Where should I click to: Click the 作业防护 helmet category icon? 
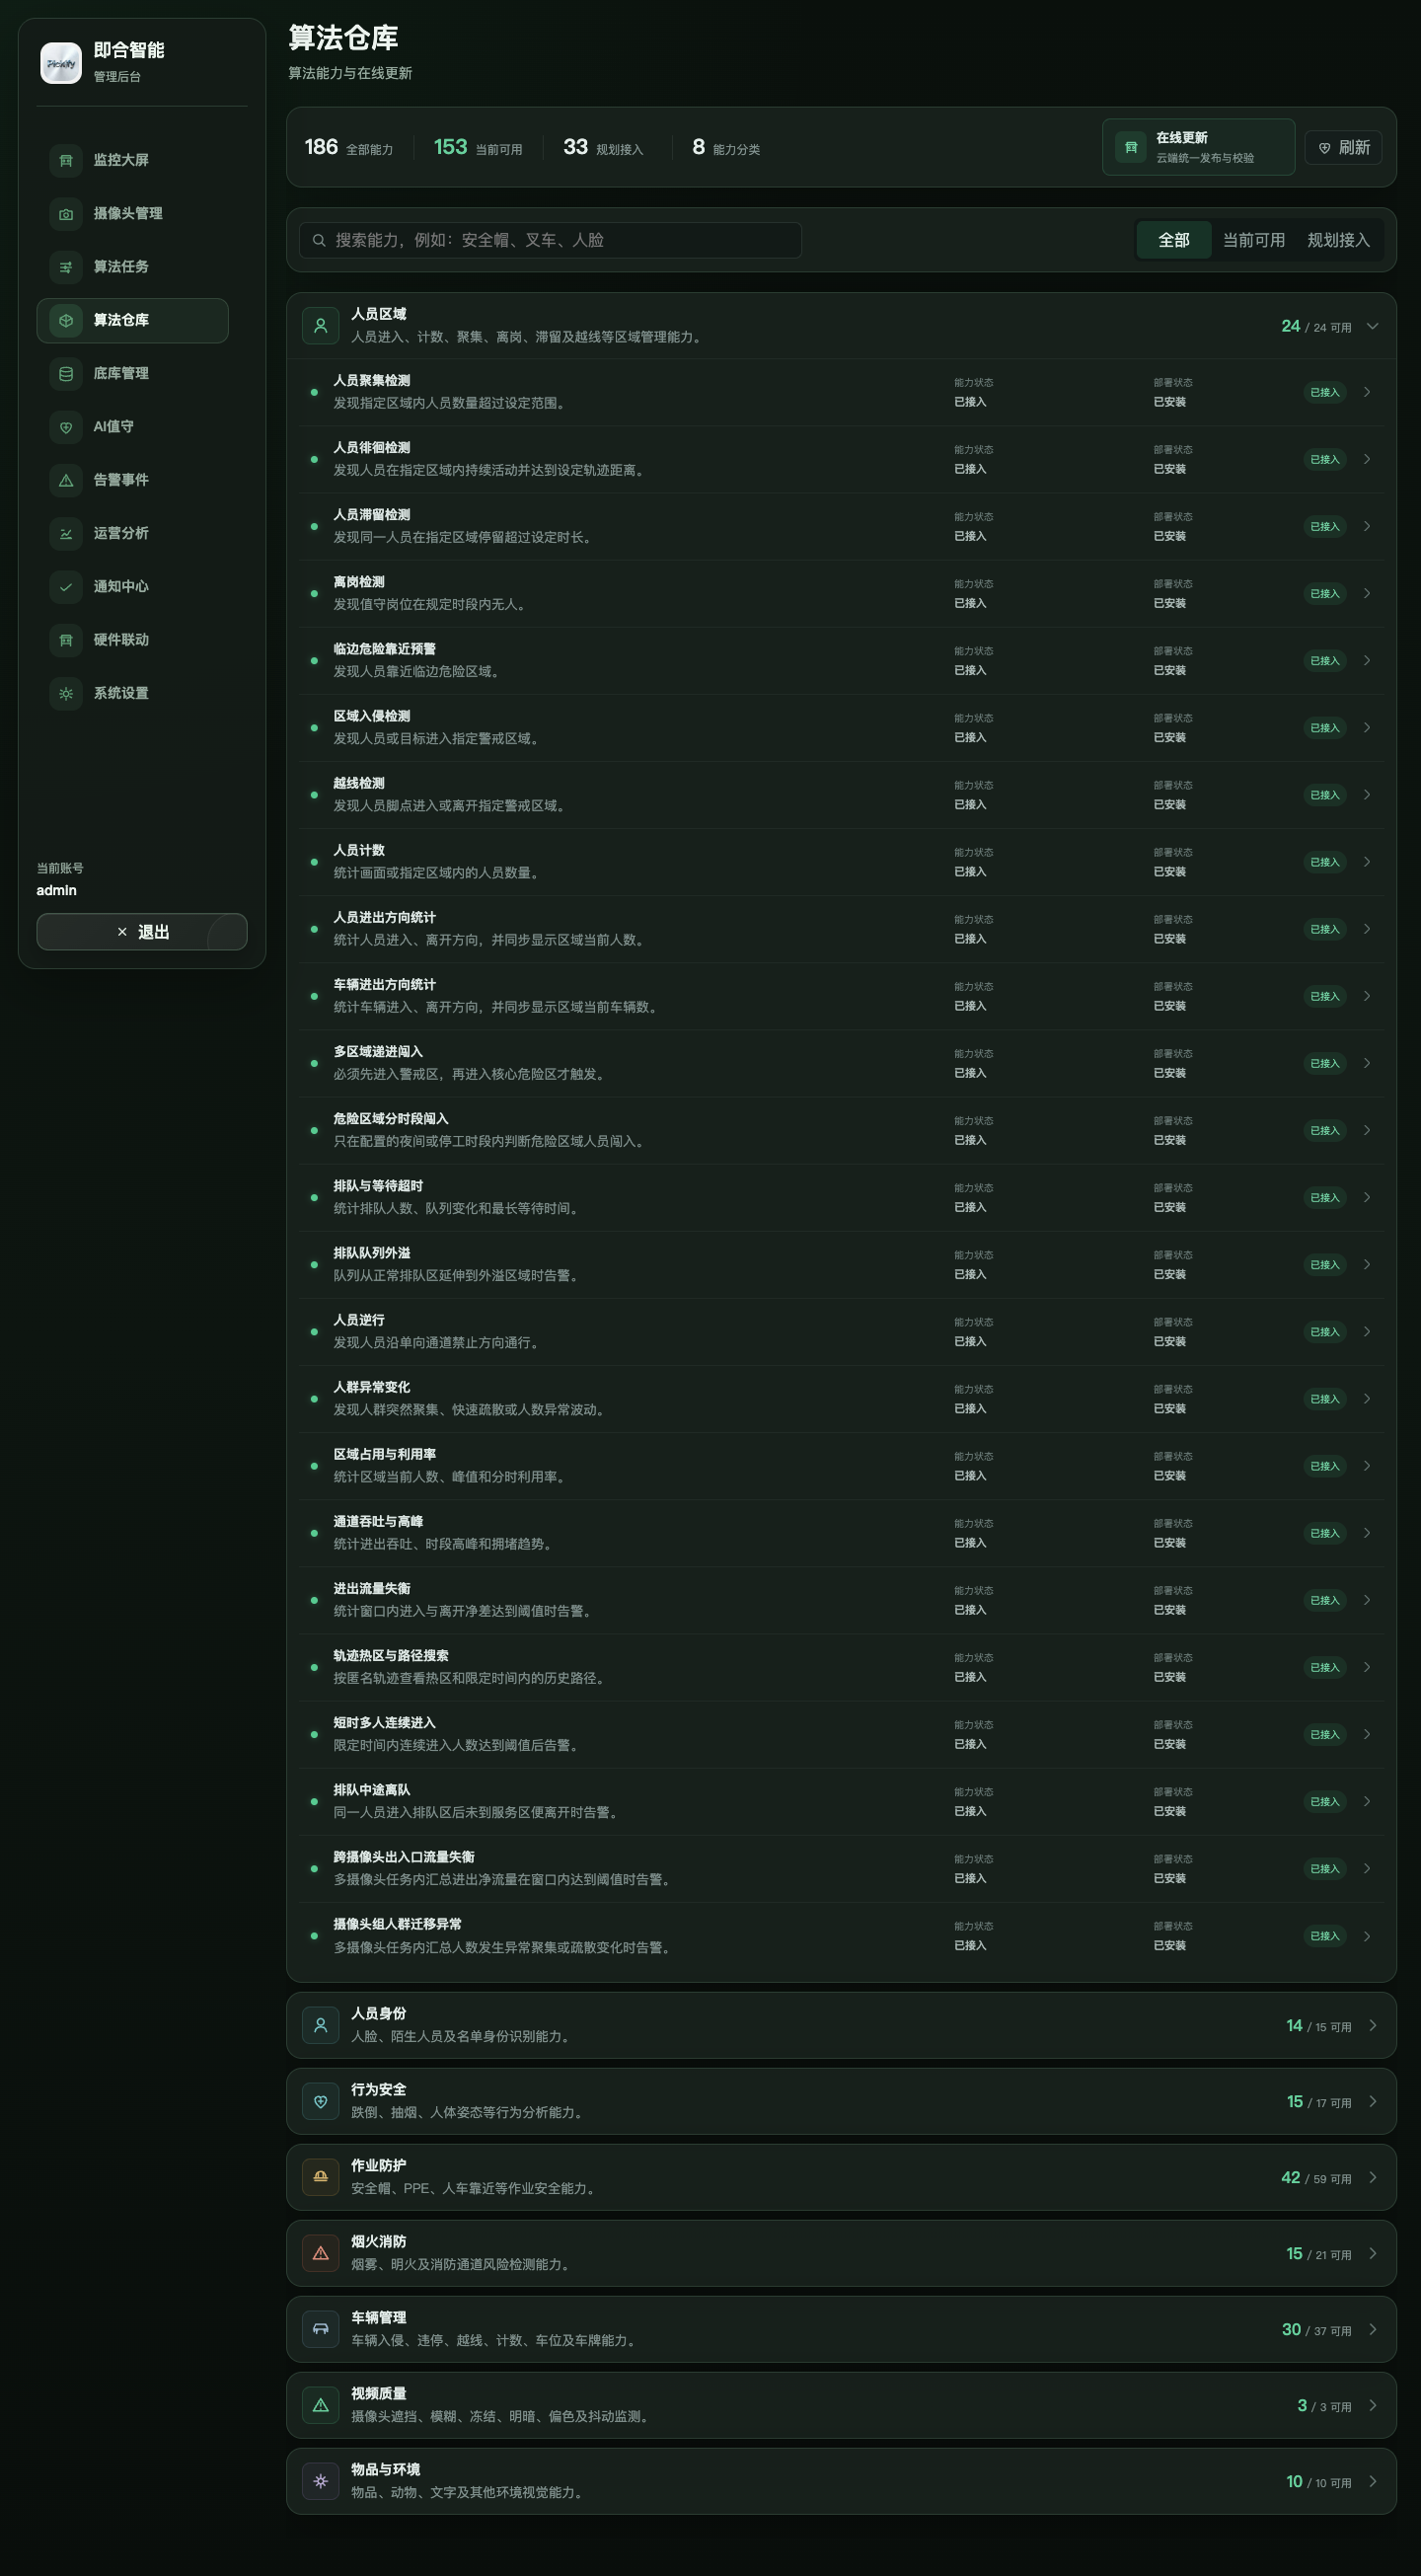tap(321, 2177)
